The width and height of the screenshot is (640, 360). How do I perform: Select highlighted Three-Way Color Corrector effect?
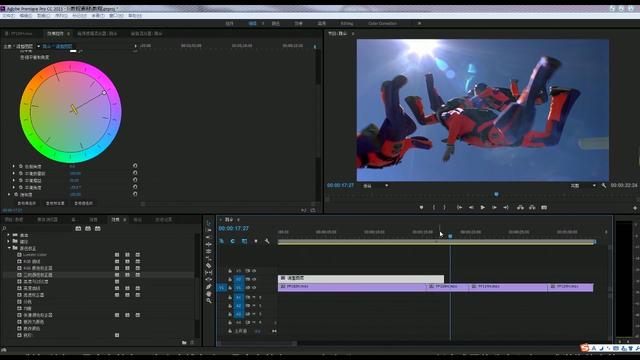[x=38, y=275]
